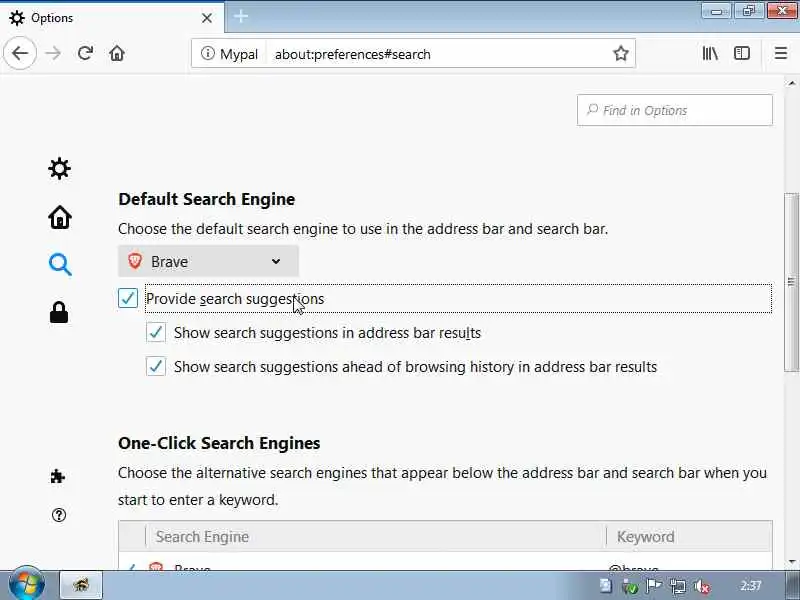Open support help question mark icon
Image resolution: width=800 pixels, height=600 pixels.
(59, 515)
